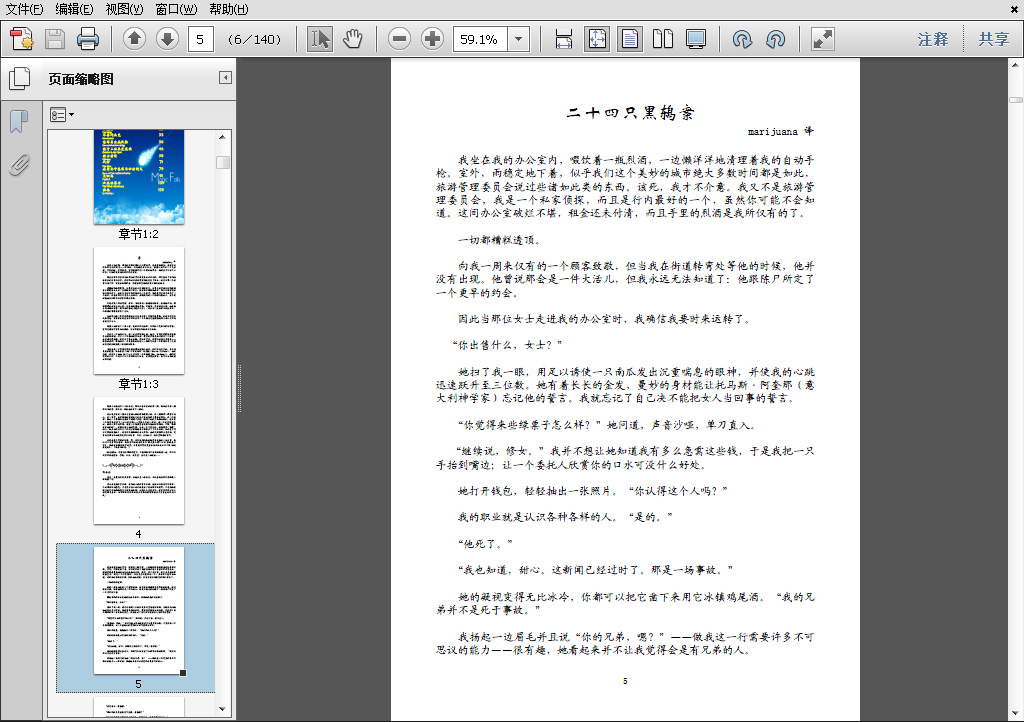Image resolution: width=1024 pixels, height=722 pixels.
Task: Click the translator credit marijuana 译
Action: 780,131
